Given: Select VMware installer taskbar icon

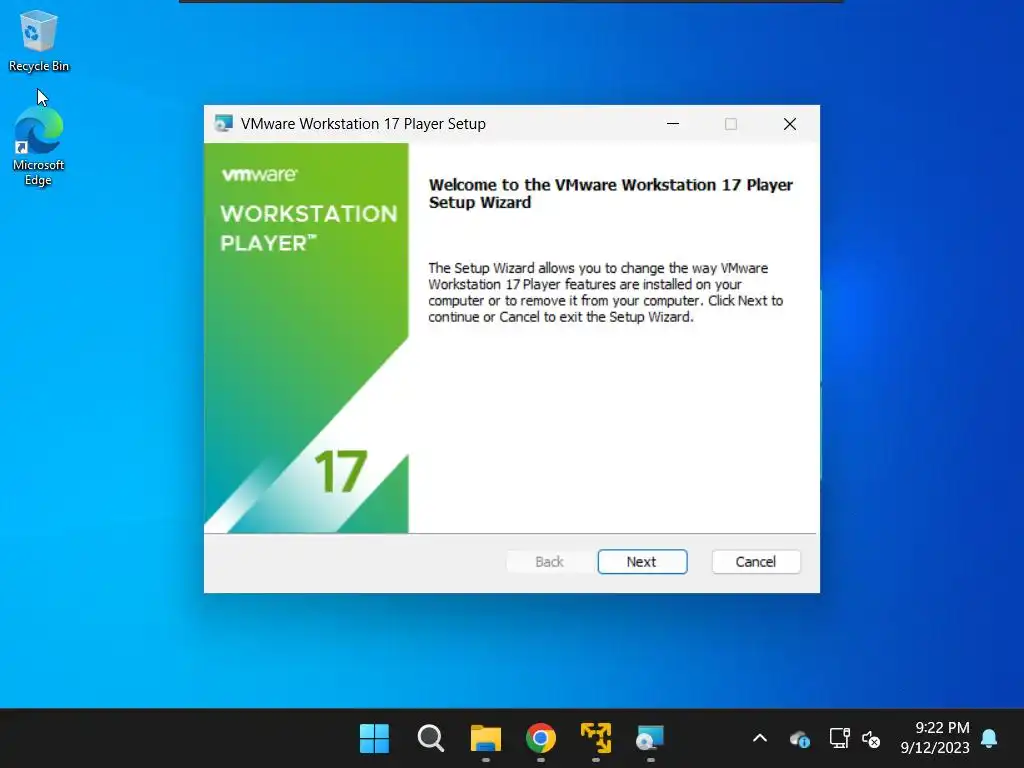Looking at the screenshot, I should tap(650, 739).
